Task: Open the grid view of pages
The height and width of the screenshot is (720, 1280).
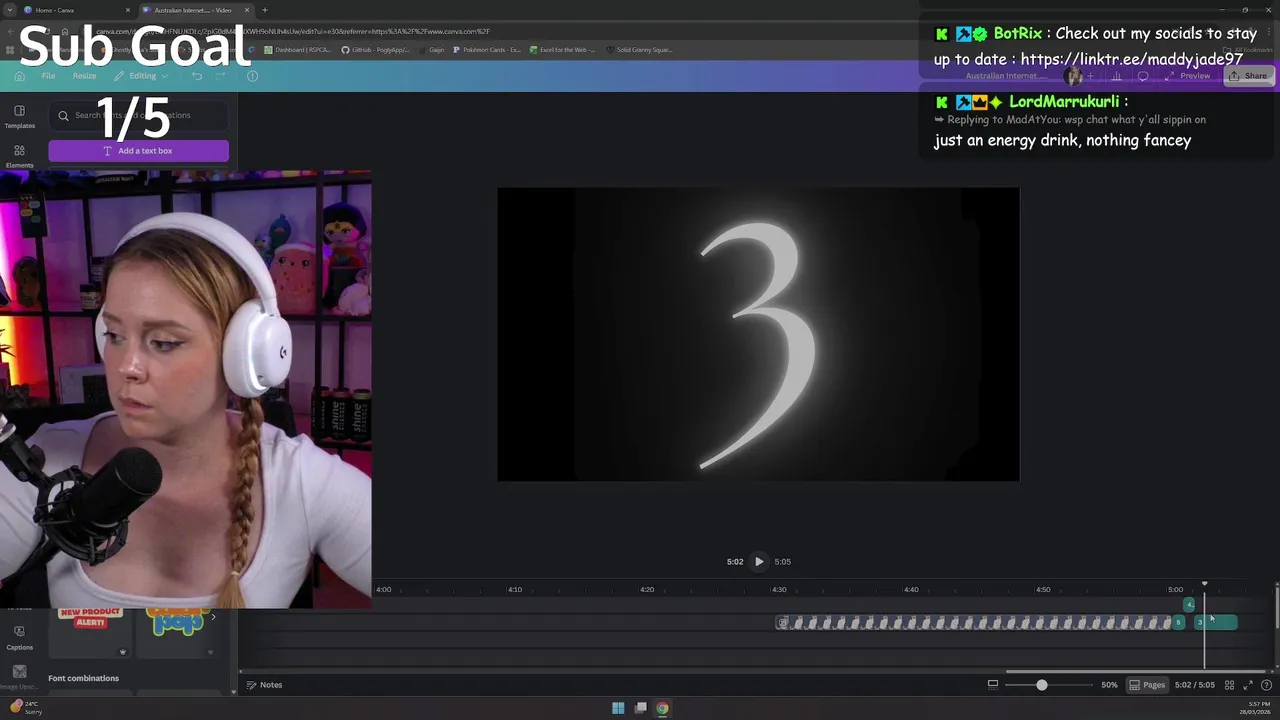Action: (1229, 685)
